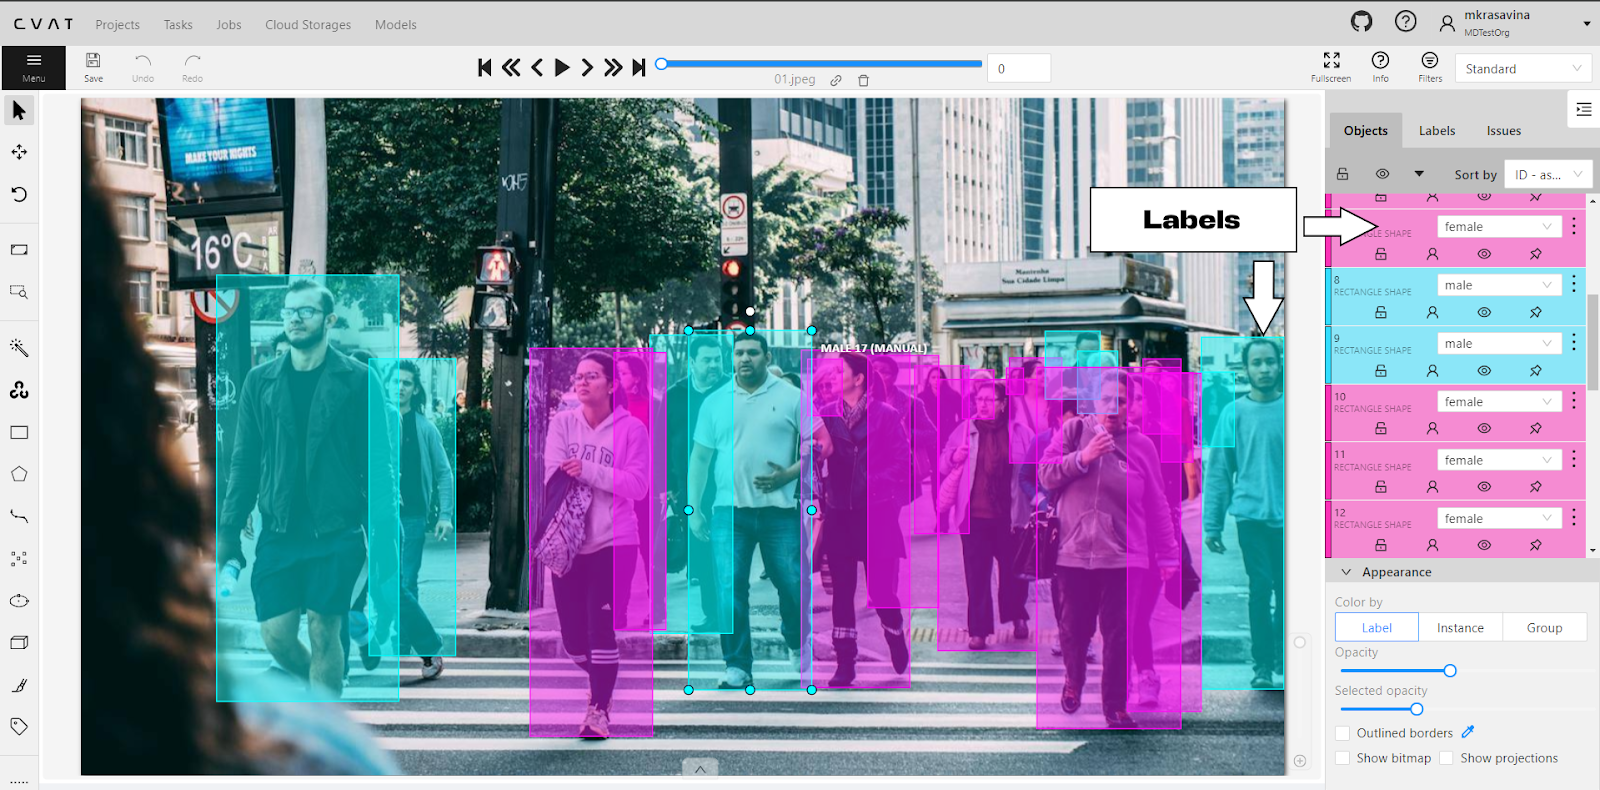Select the cursor tool in left toolbar
The width and height of the screenshot is (1600, 790).
(19, 110)
